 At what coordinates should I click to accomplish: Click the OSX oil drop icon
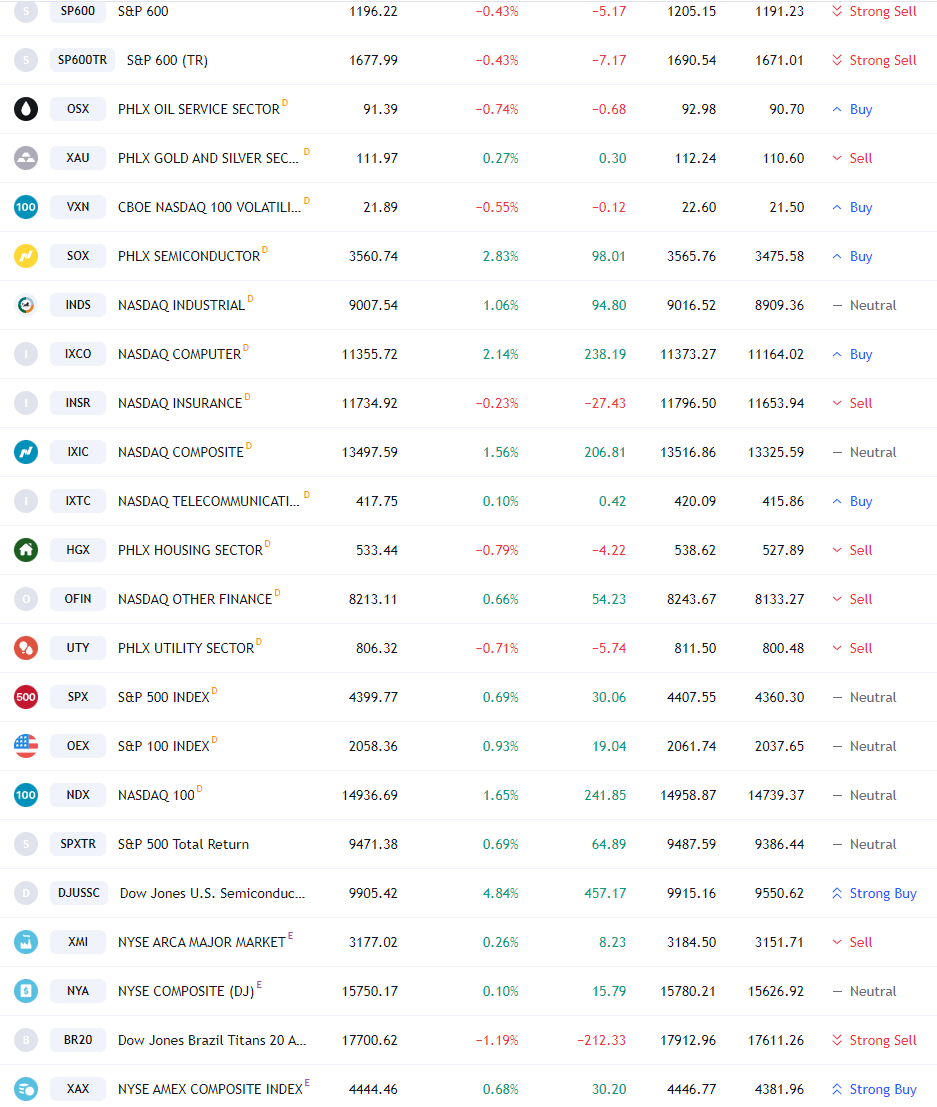coord(26,109)
